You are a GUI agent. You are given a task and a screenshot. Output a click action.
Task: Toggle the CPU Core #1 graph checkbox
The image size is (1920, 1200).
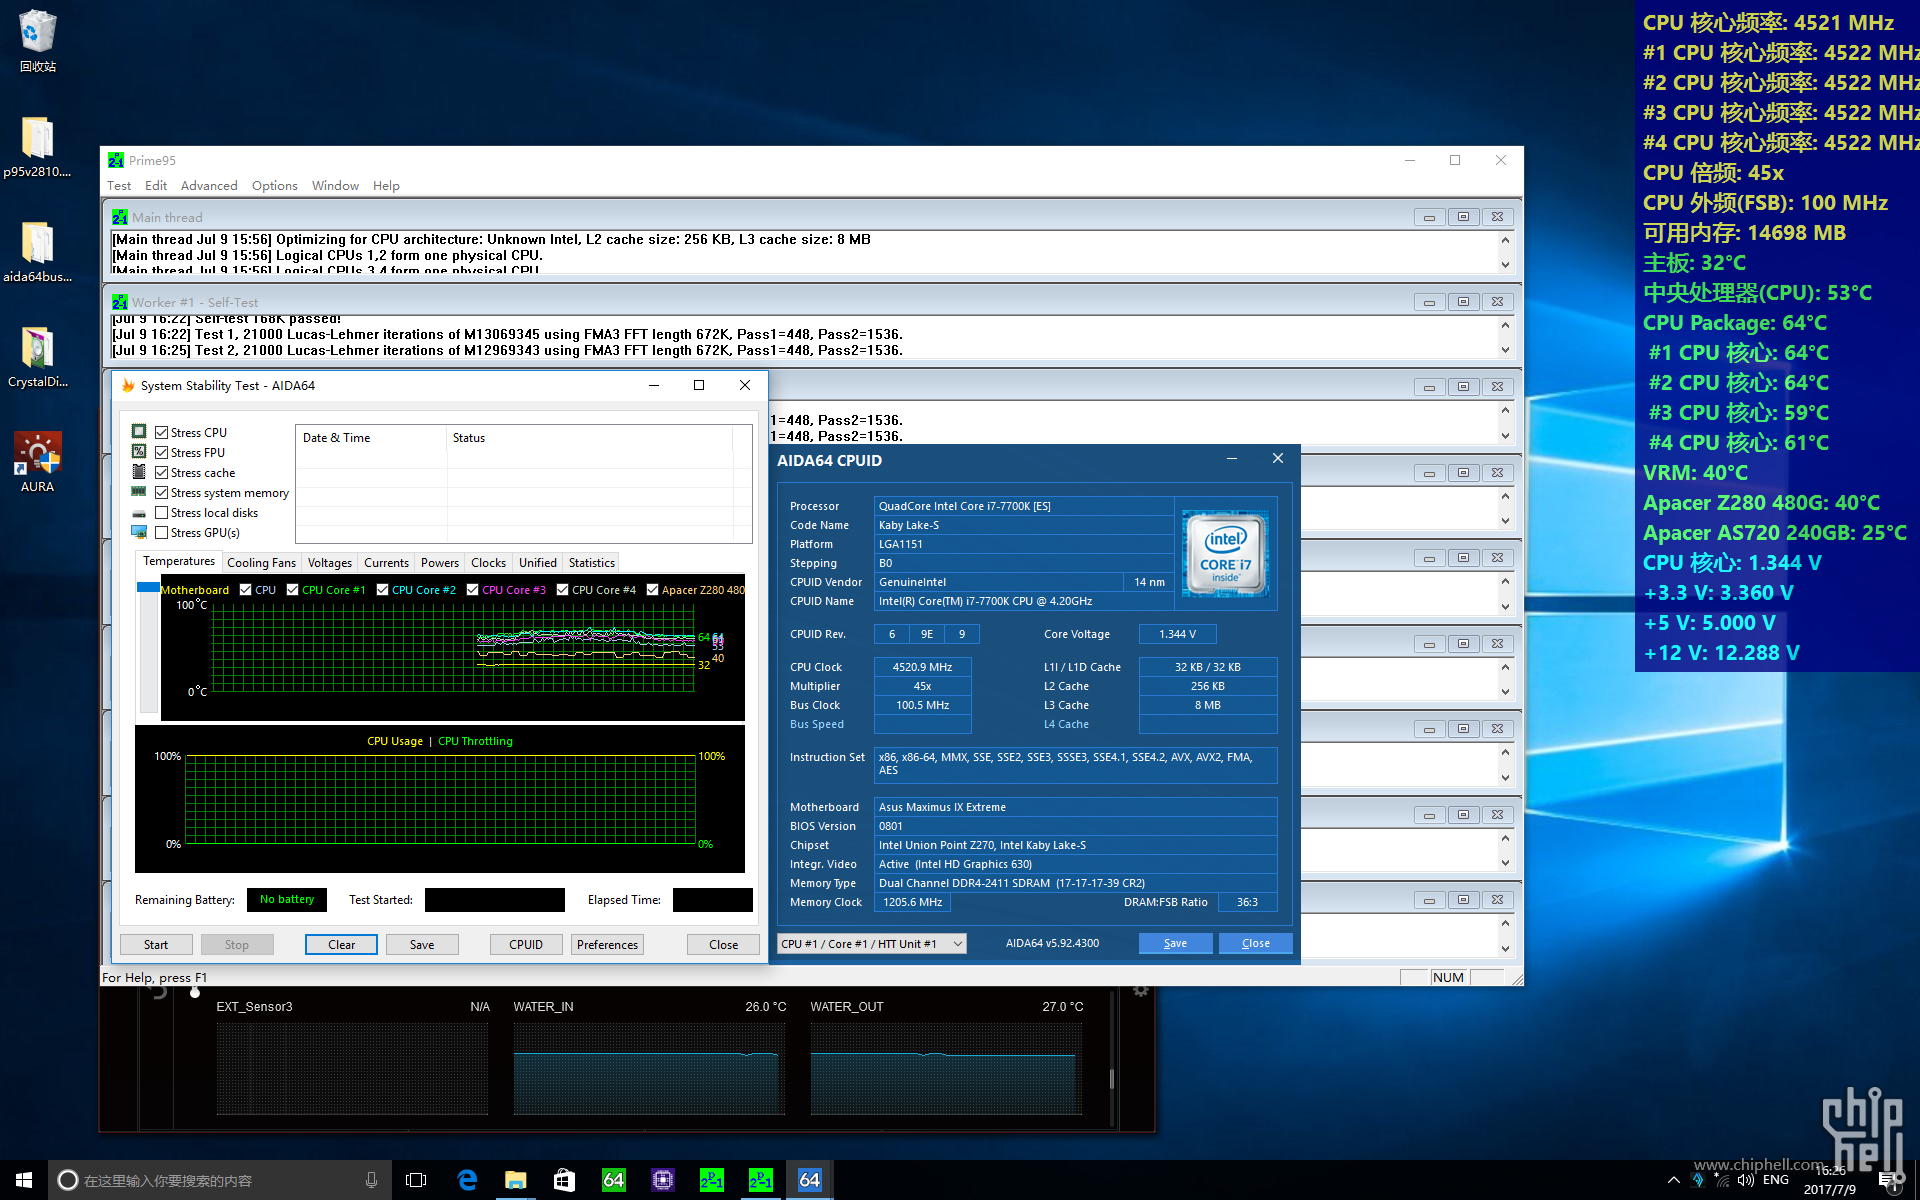coord(293,589)
